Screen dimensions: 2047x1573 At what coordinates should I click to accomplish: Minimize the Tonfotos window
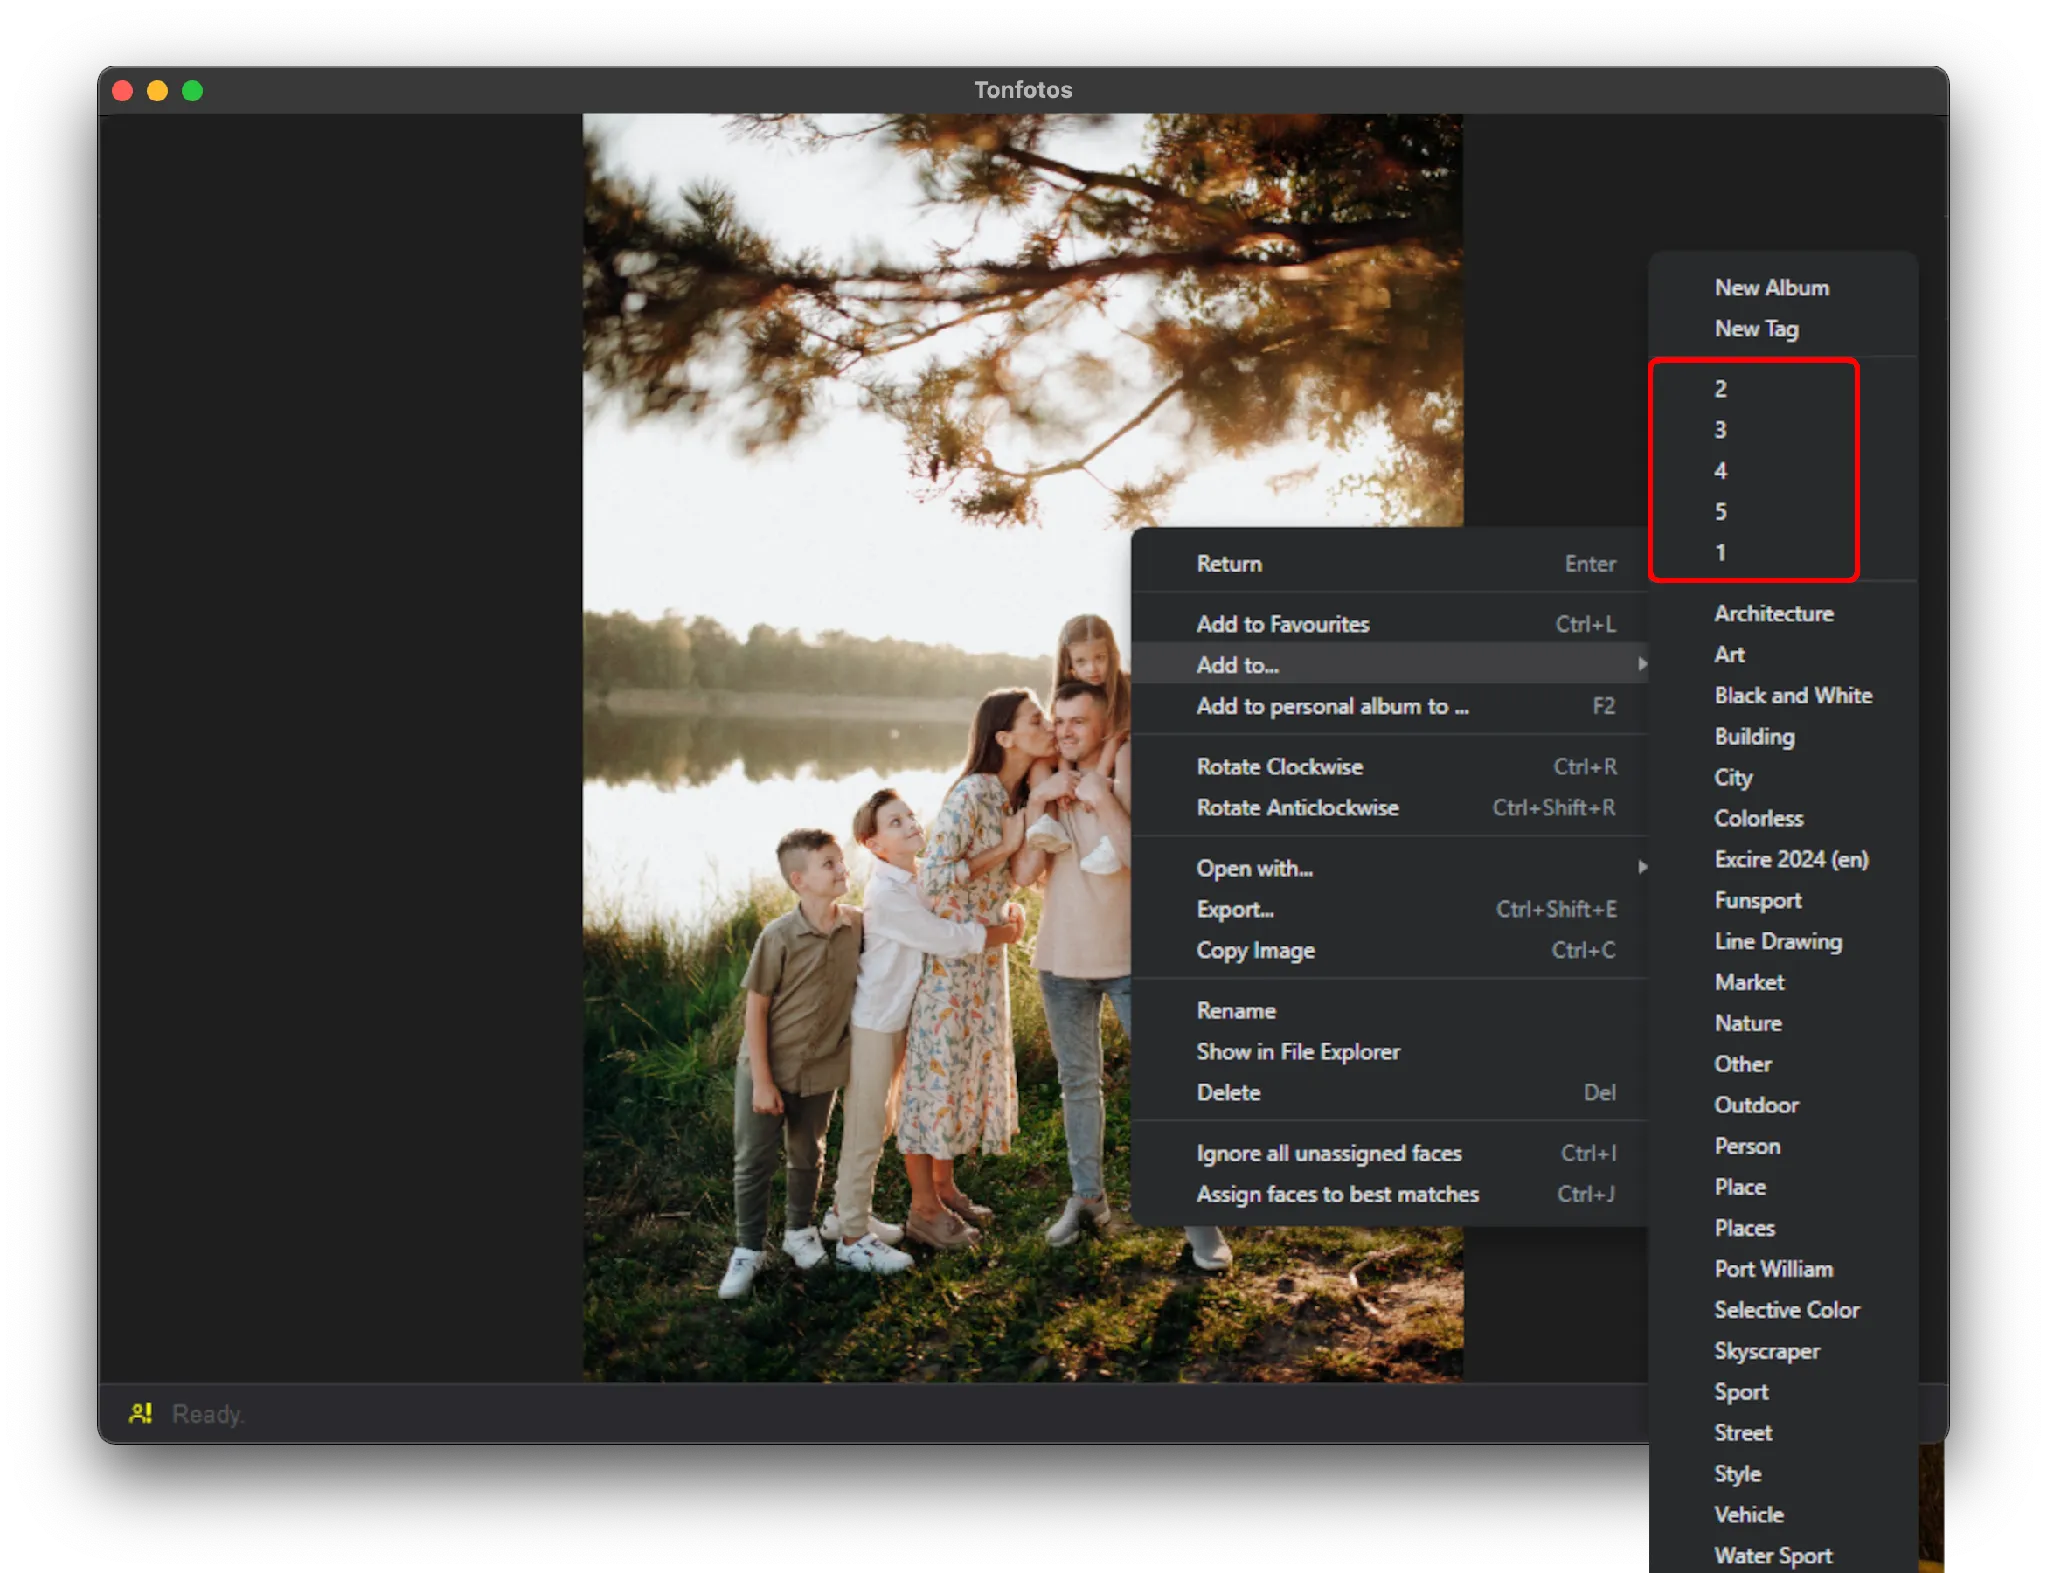(158, 91)
